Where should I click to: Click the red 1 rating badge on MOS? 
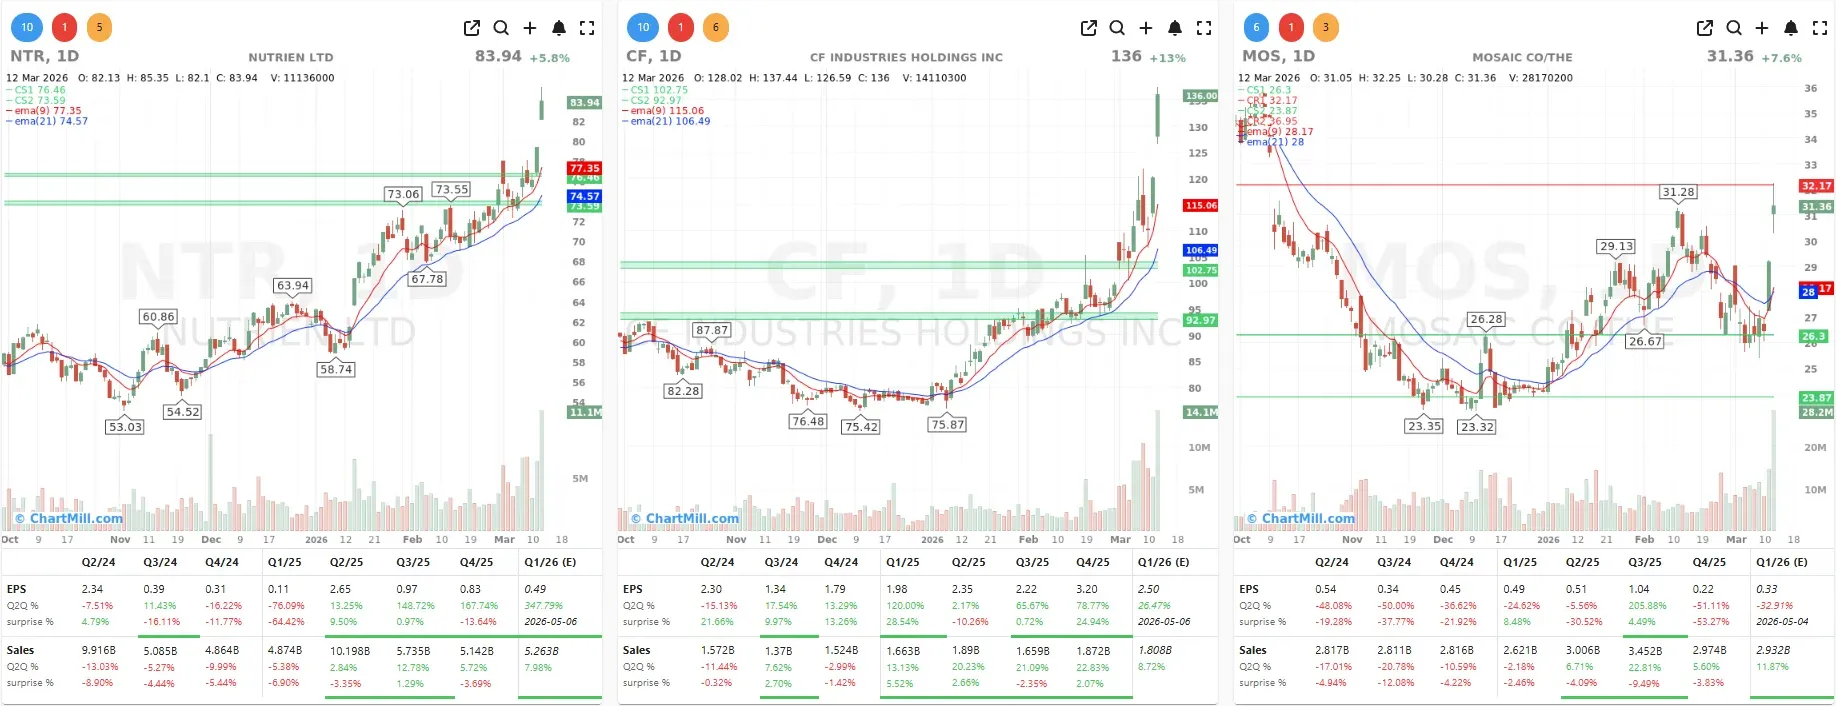tap(1291, 27)
